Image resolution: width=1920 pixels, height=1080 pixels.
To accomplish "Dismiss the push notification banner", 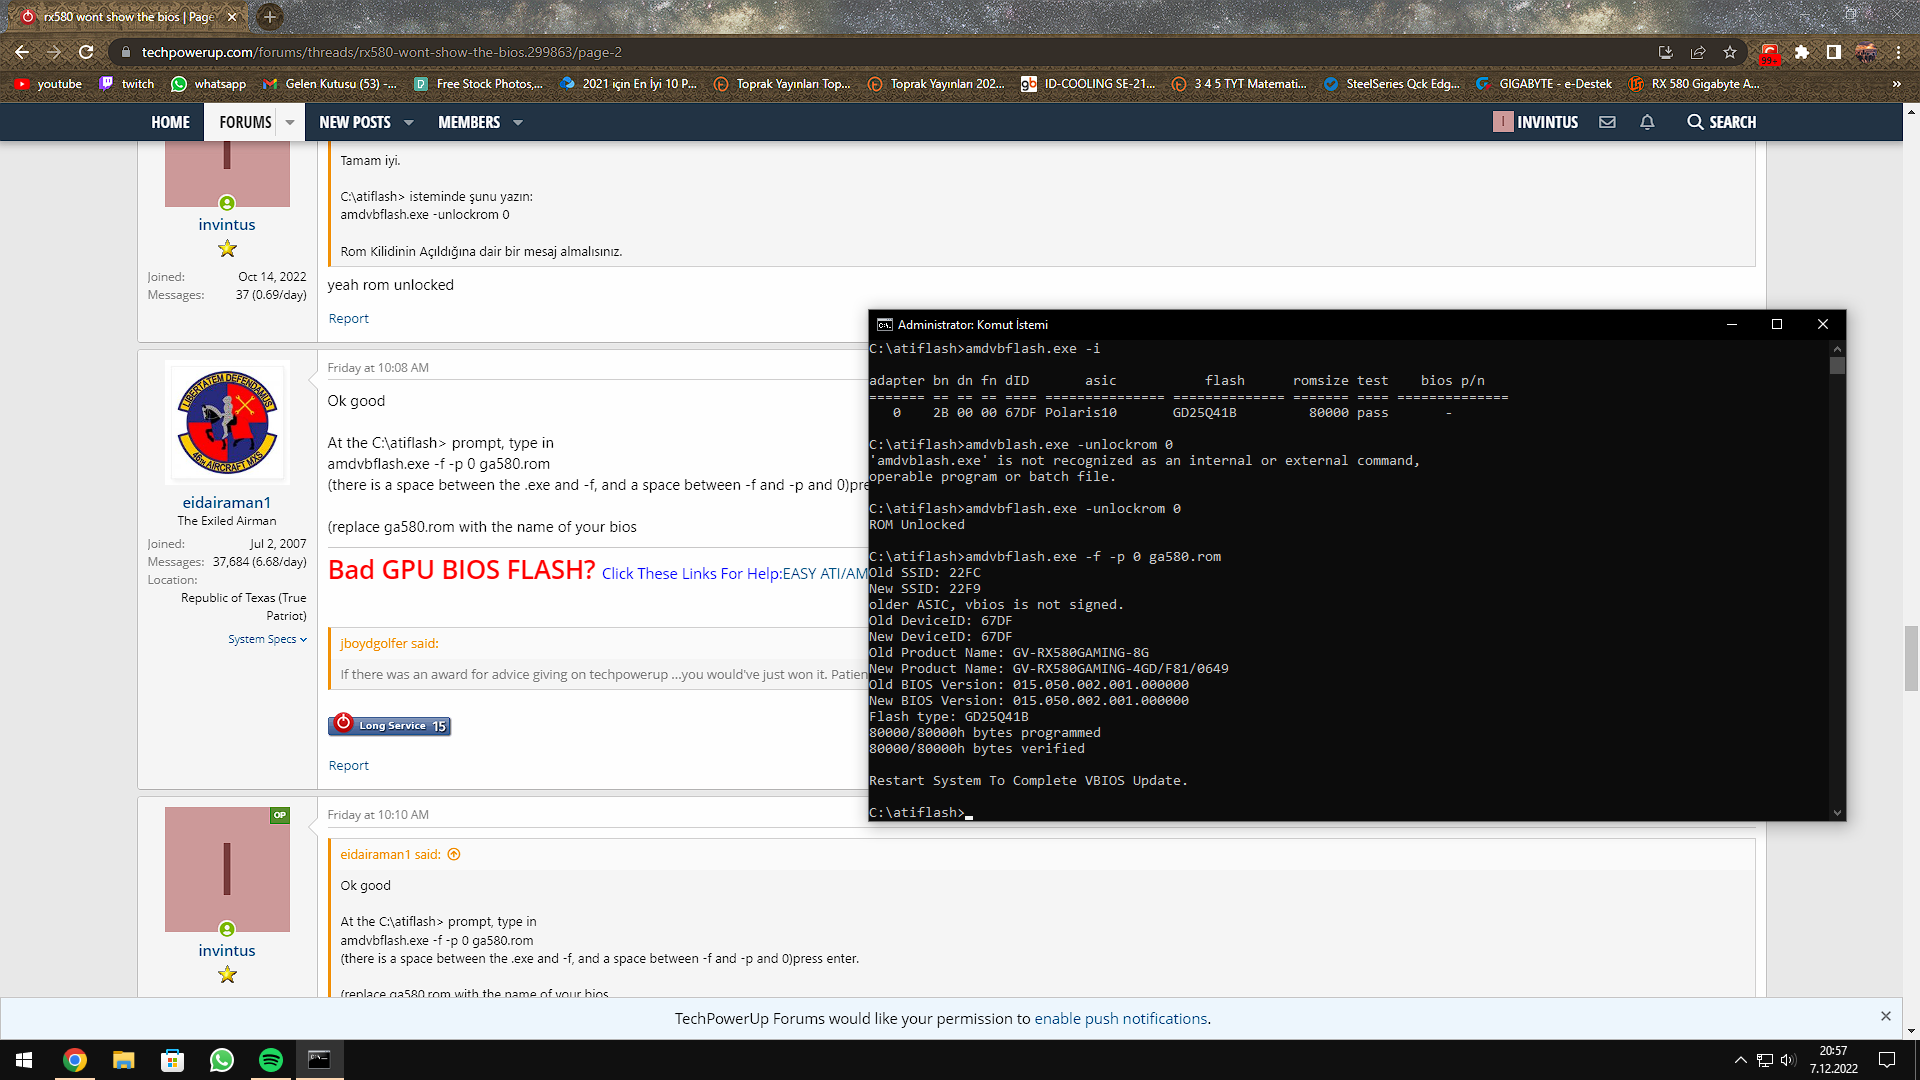I will pyautogui.click(x=1885, y=1016).
